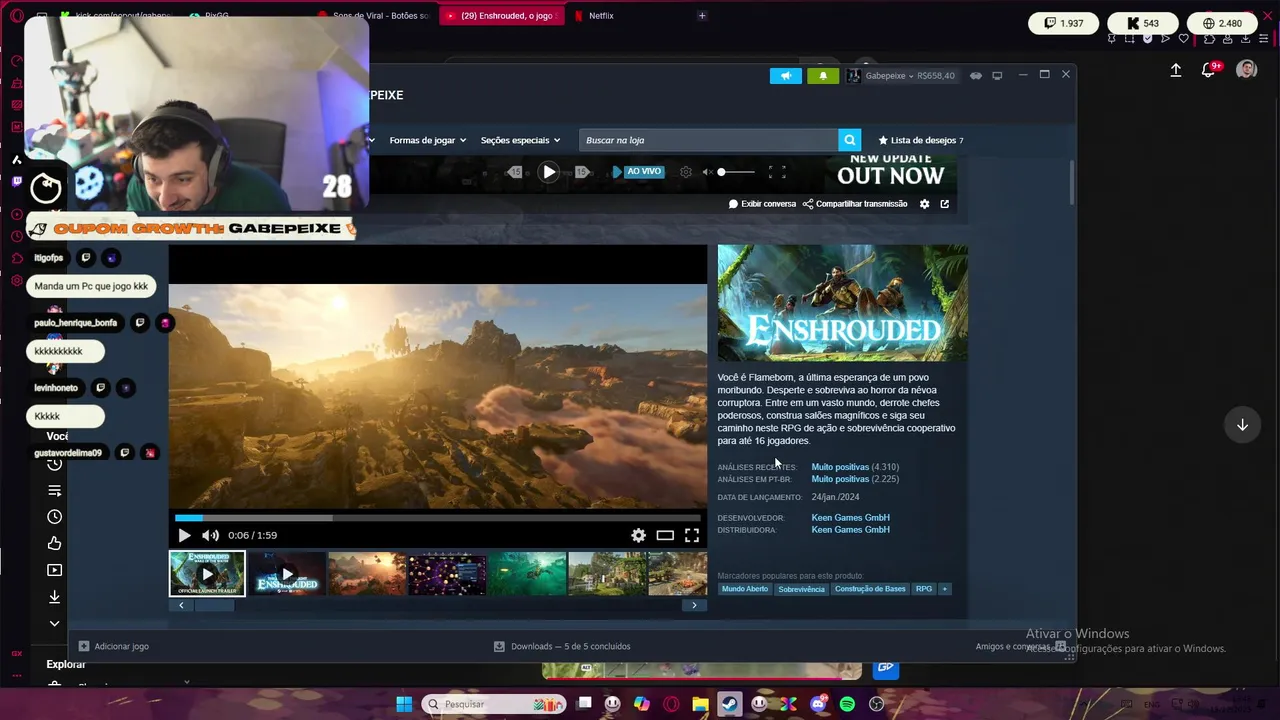Add a tag with plus button
This screenshot has width=1280, height=720.
tap(944, 589)
